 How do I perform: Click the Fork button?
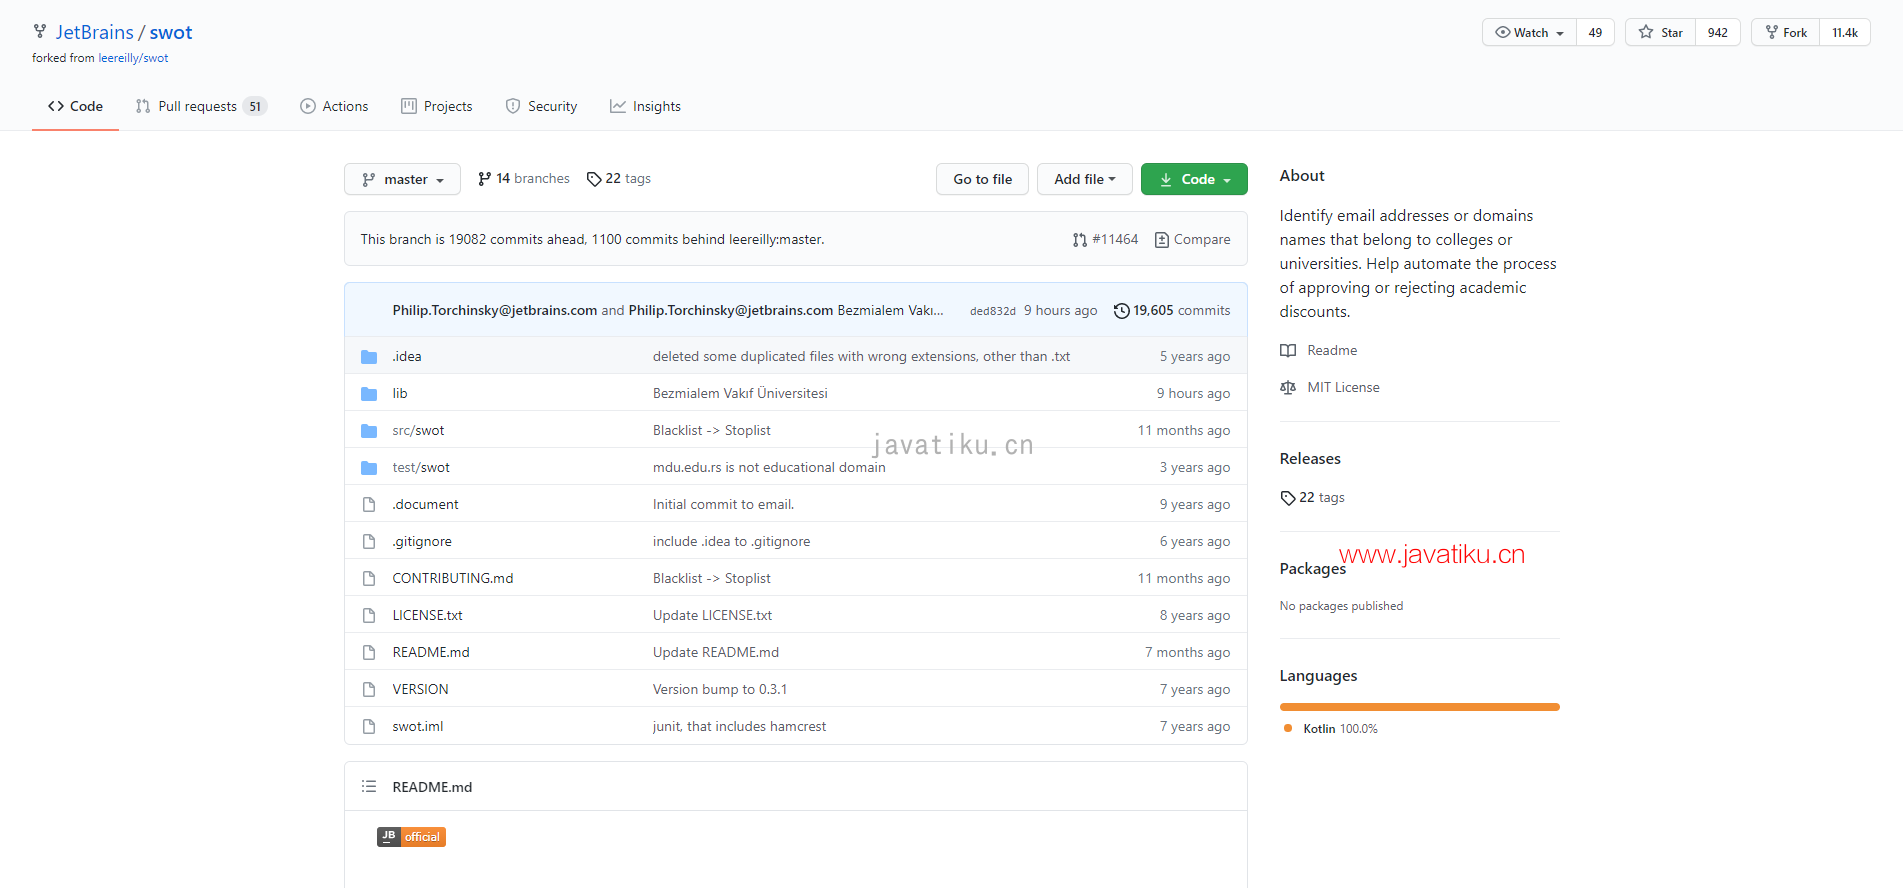click(x=1785, y=33)
